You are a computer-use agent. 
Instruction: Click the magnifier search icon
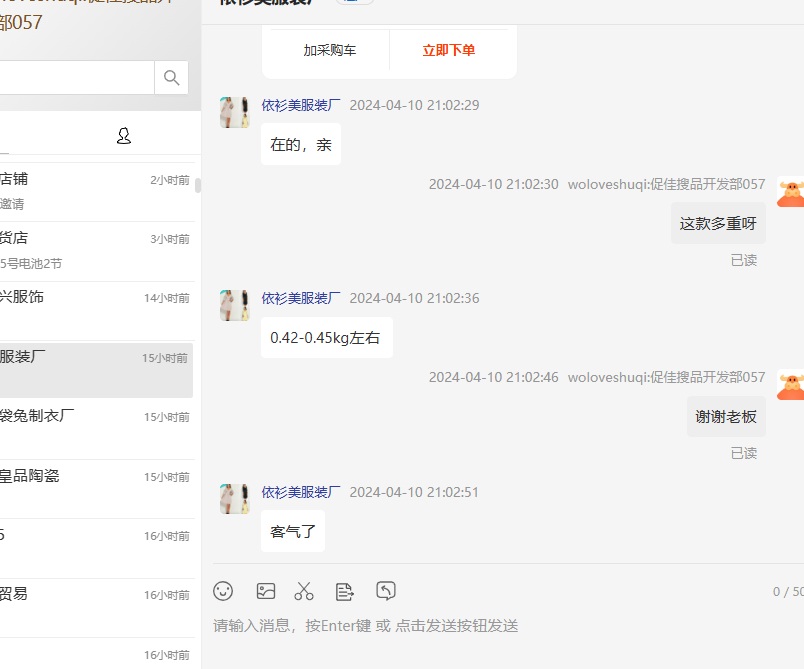tap(171, 78)
